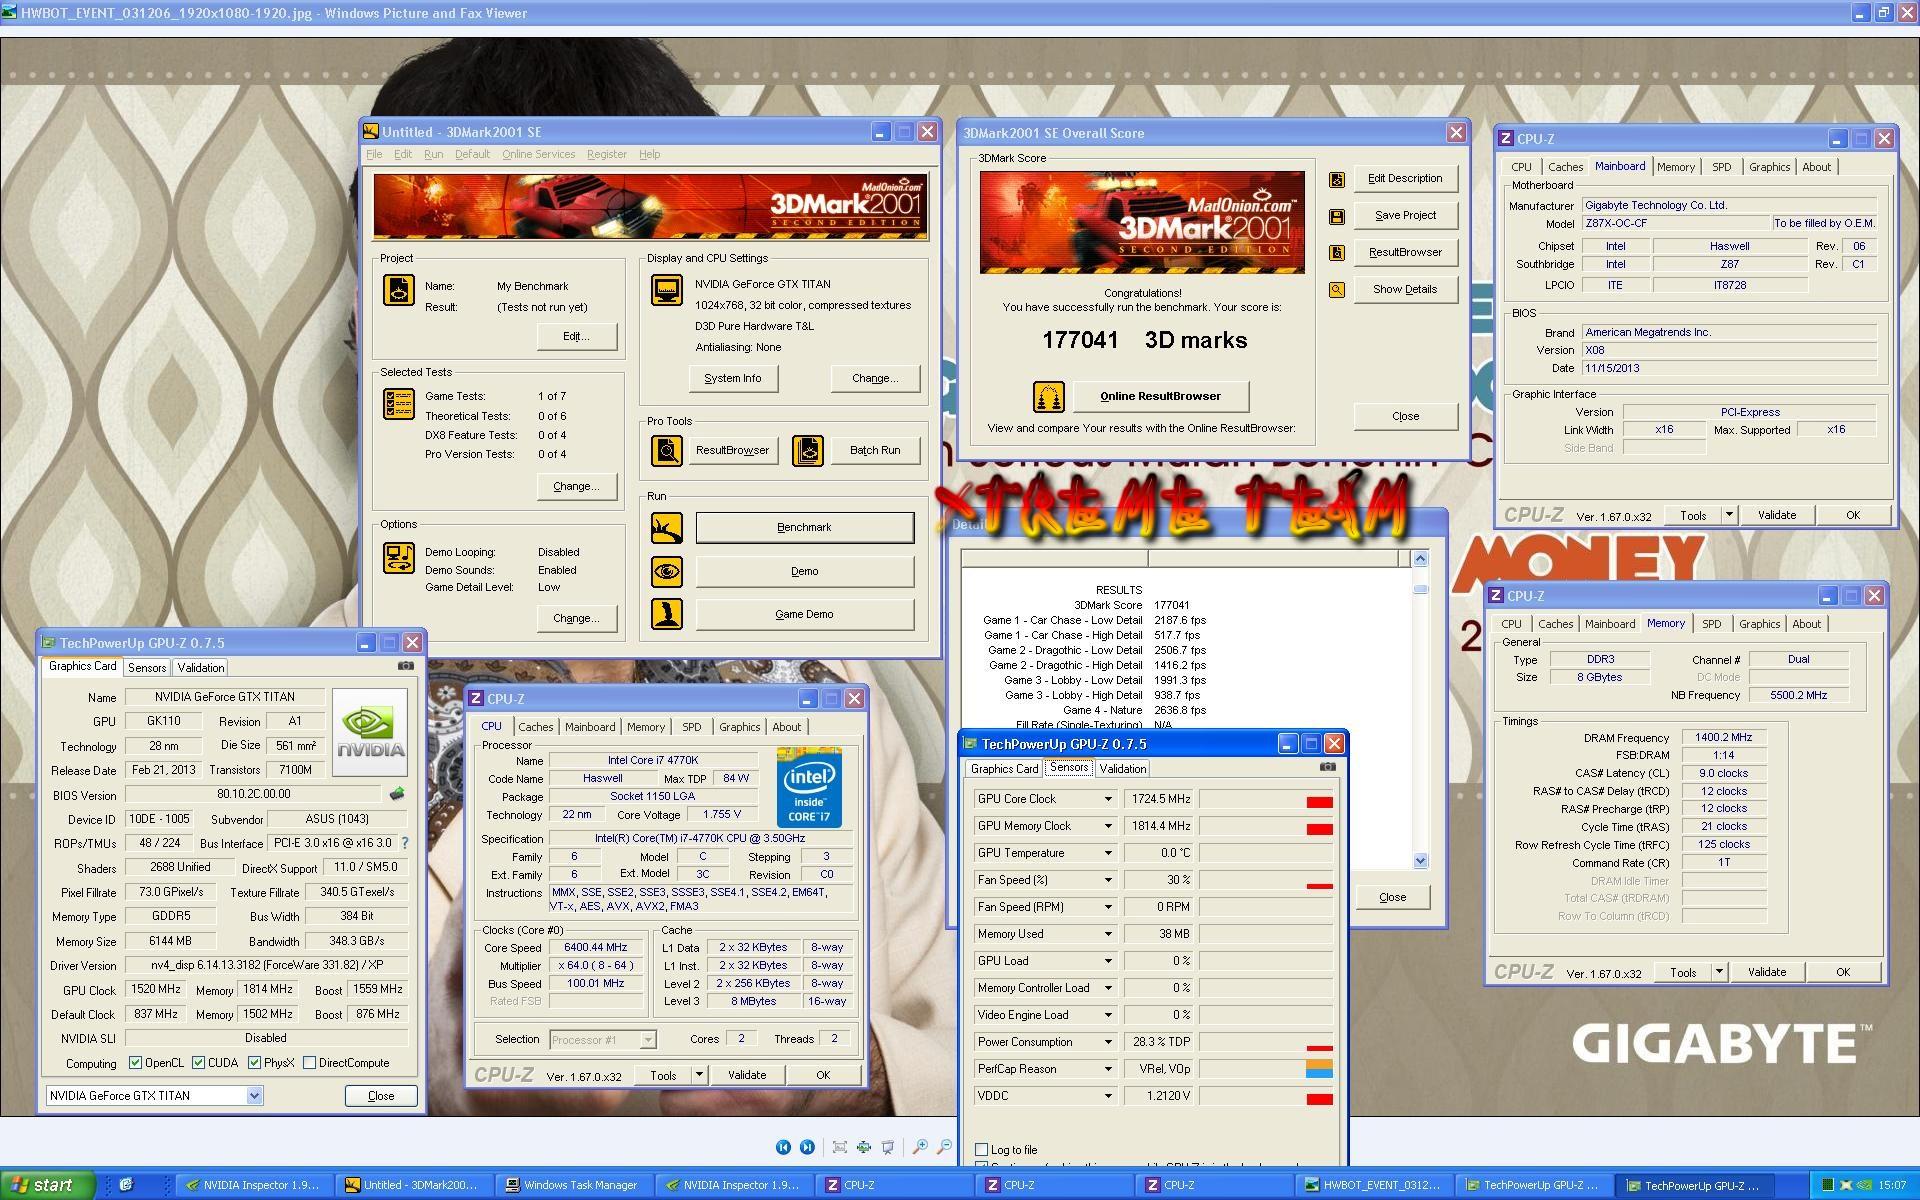Click the Benchmark button in 3DMark
The height and width of the screenshot is (1200, 1920).
point(804,527)
